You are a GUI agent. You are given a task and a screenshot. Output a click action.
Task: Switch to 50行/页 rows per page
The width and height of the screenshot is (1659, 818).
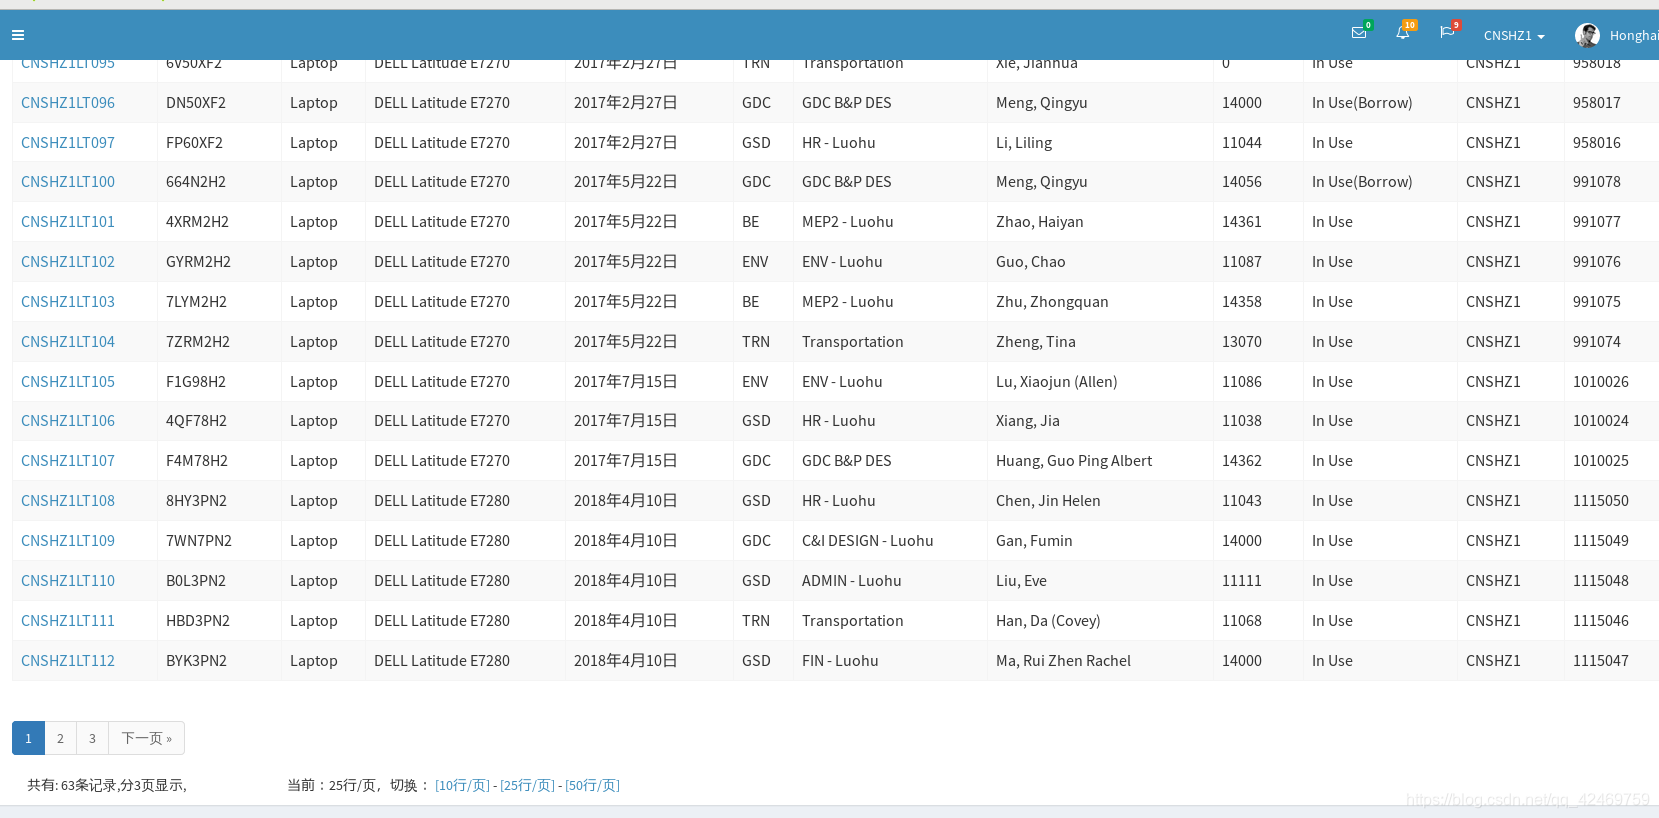(592, 786)
